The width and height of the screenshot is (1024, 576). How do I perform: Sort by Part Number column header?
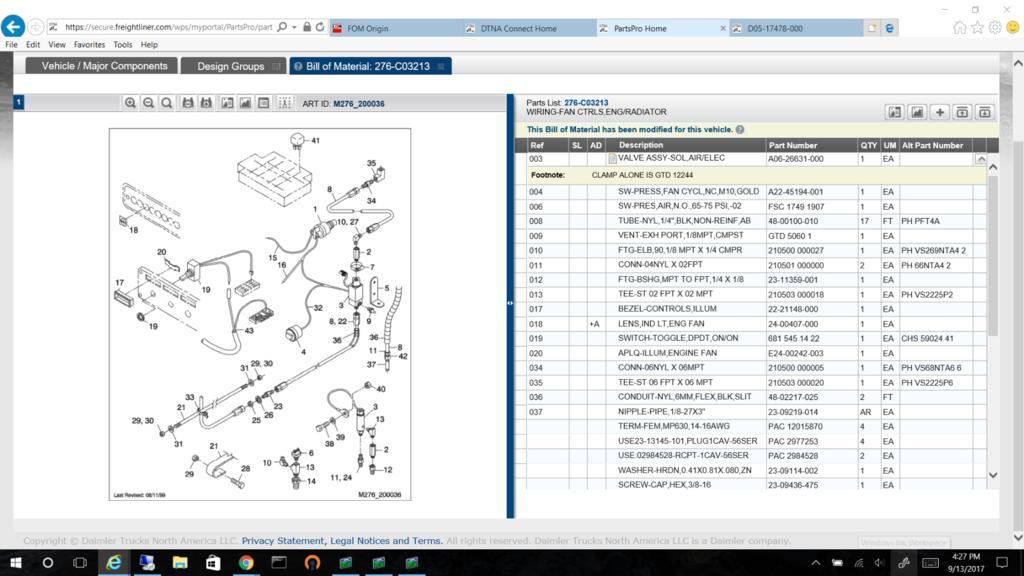pos(793,145)
